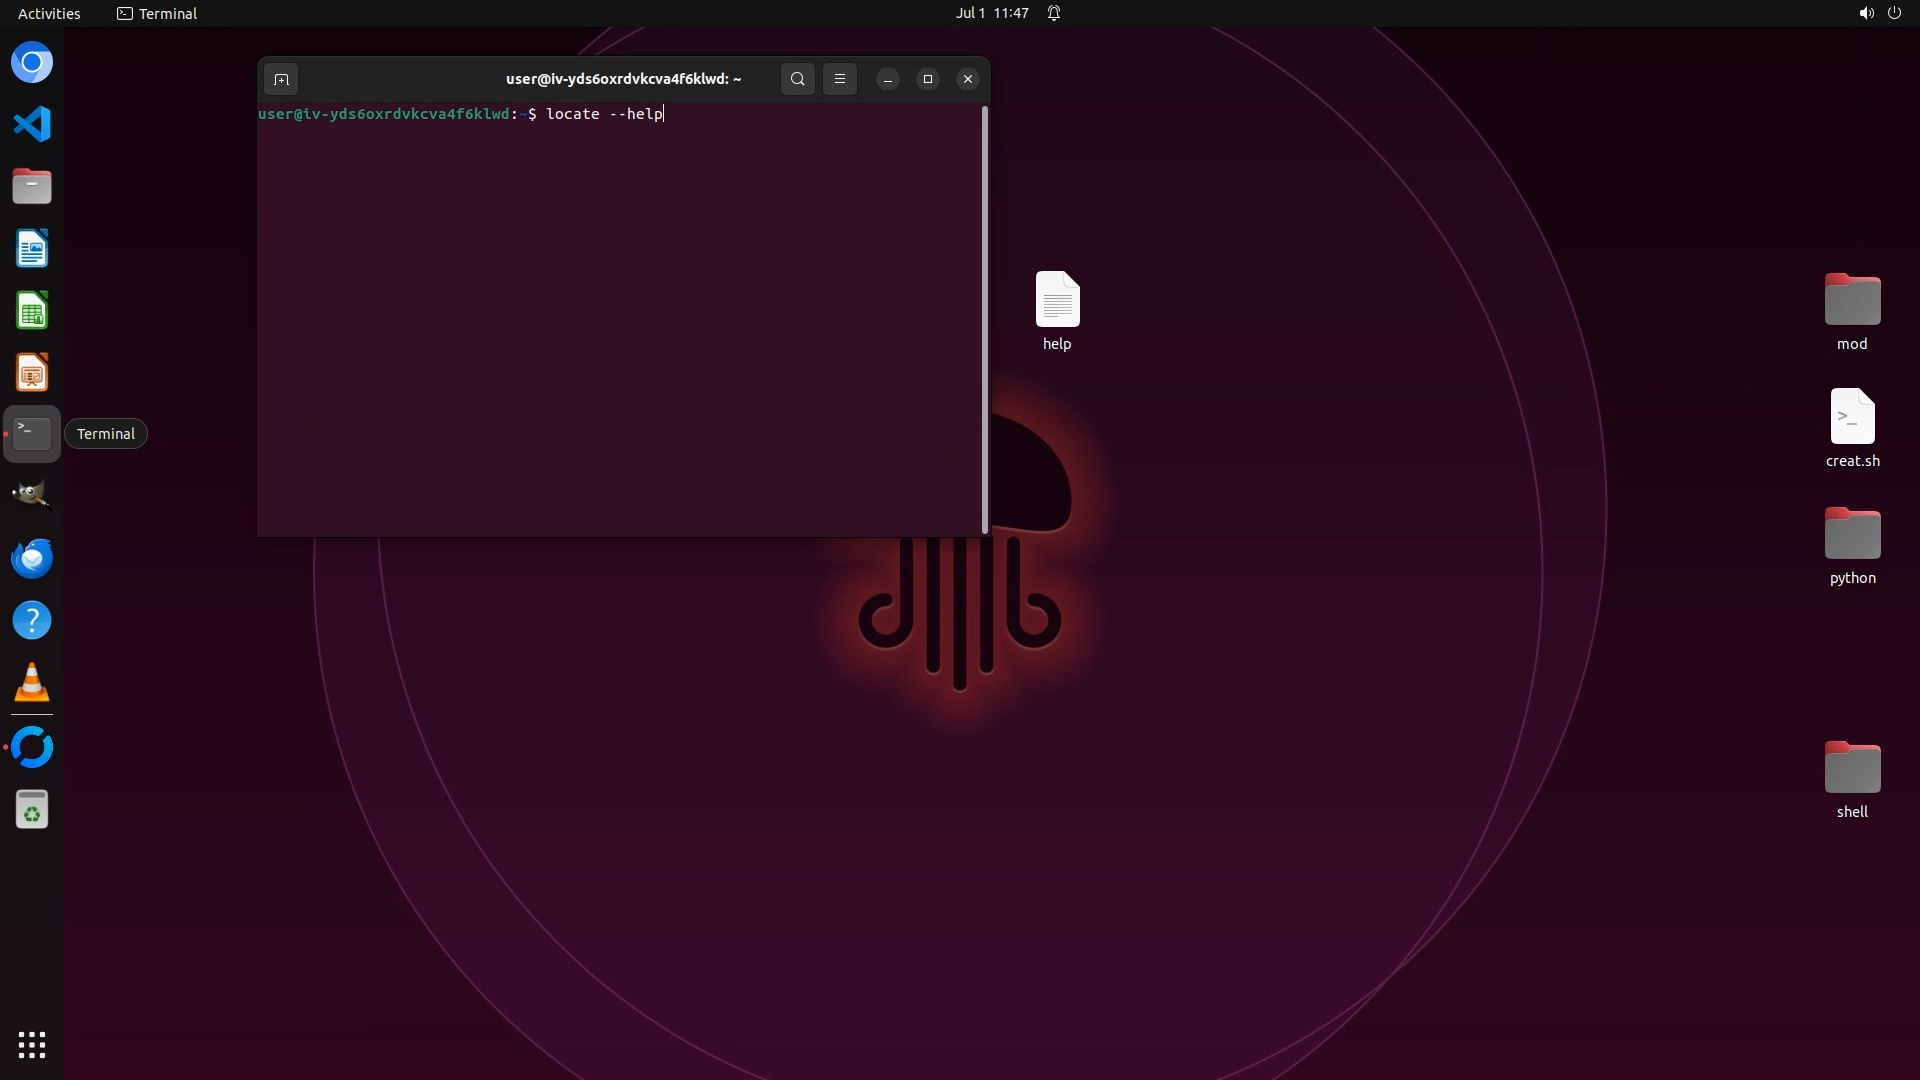Open Thunderbird mail from dock

tap(32, 558)
